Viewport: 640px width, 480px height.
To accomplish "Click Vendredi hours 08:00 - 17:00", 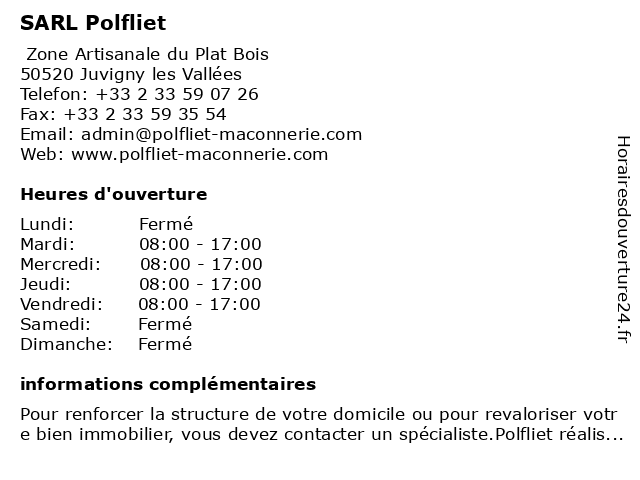I will click(x=200, y=304).
